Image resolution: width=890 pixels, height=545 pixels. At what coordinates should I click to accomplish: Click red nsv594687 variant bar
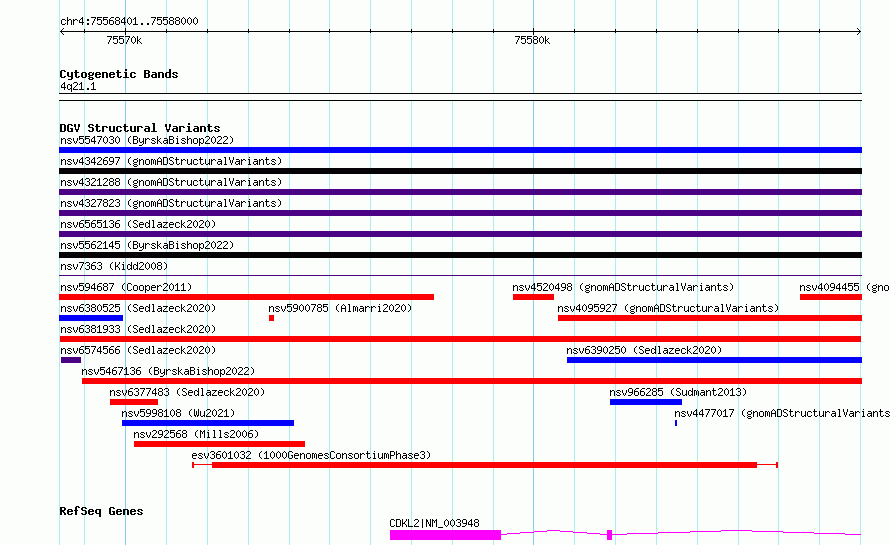[x=246, y=297]
